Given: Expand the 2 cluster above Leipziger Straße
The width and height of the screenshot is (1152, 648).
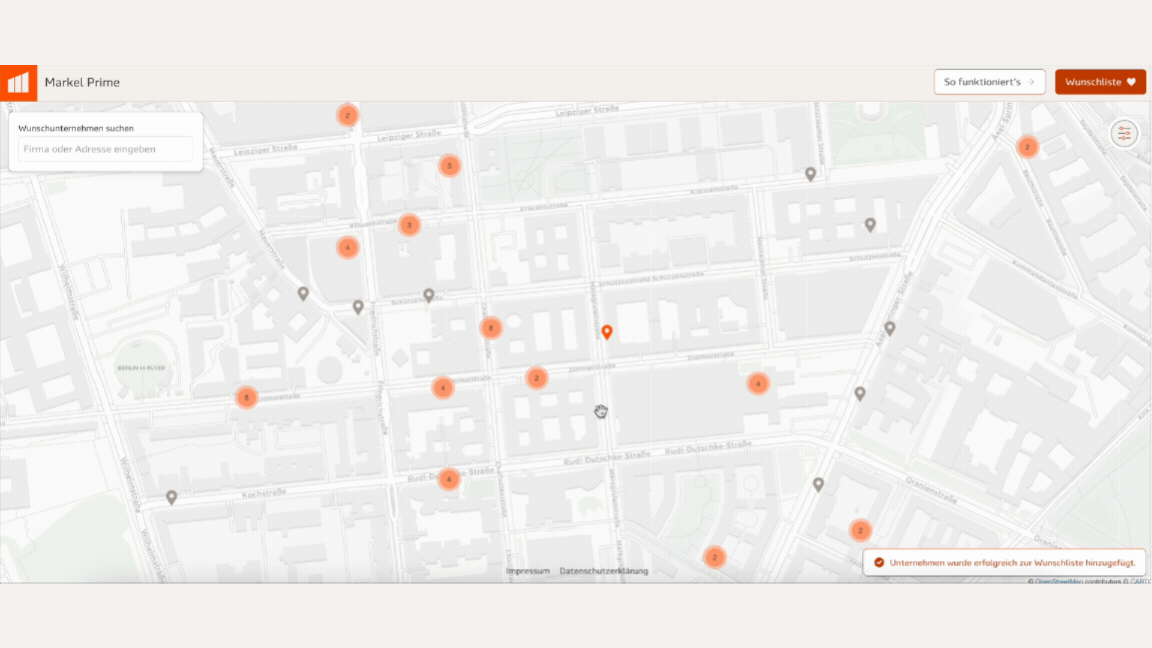Looking at the screenshot, I should [x=347, y=115].
